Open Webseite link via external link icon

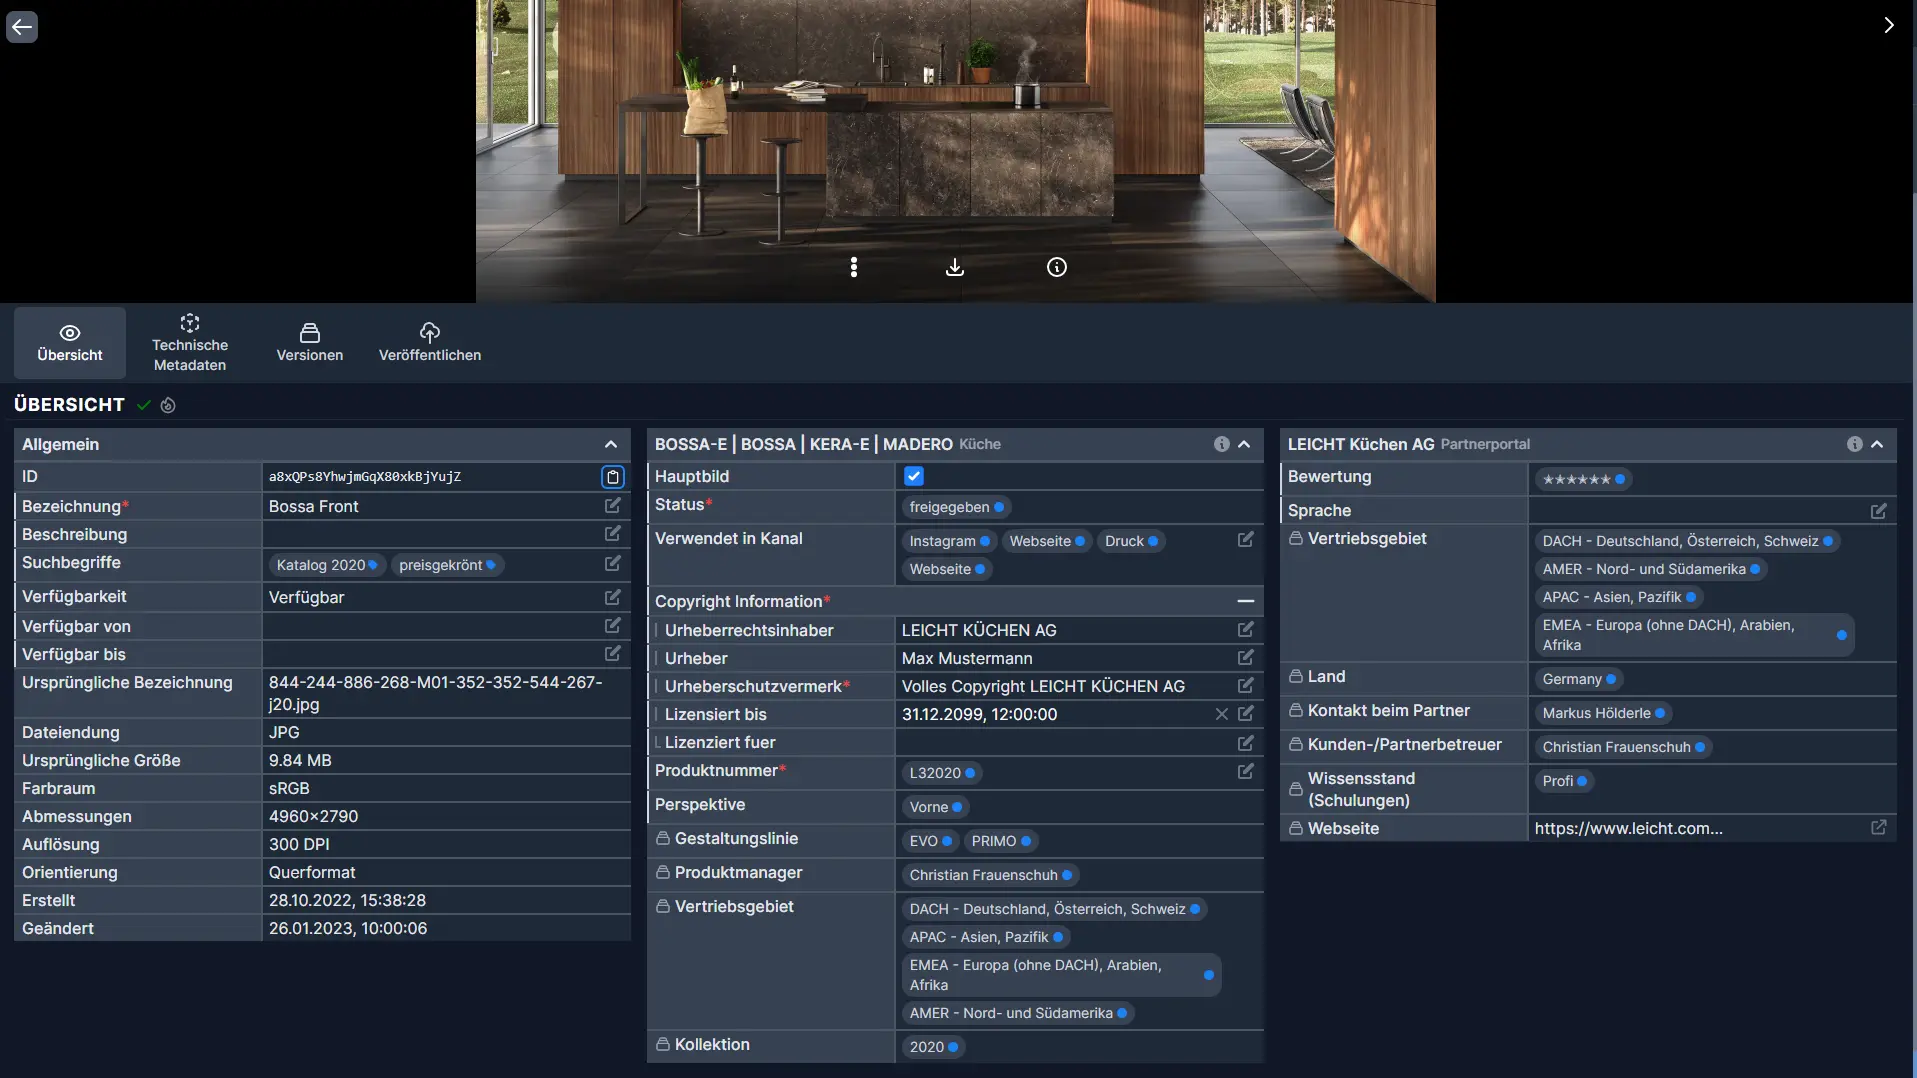(x=1879, y=828)
